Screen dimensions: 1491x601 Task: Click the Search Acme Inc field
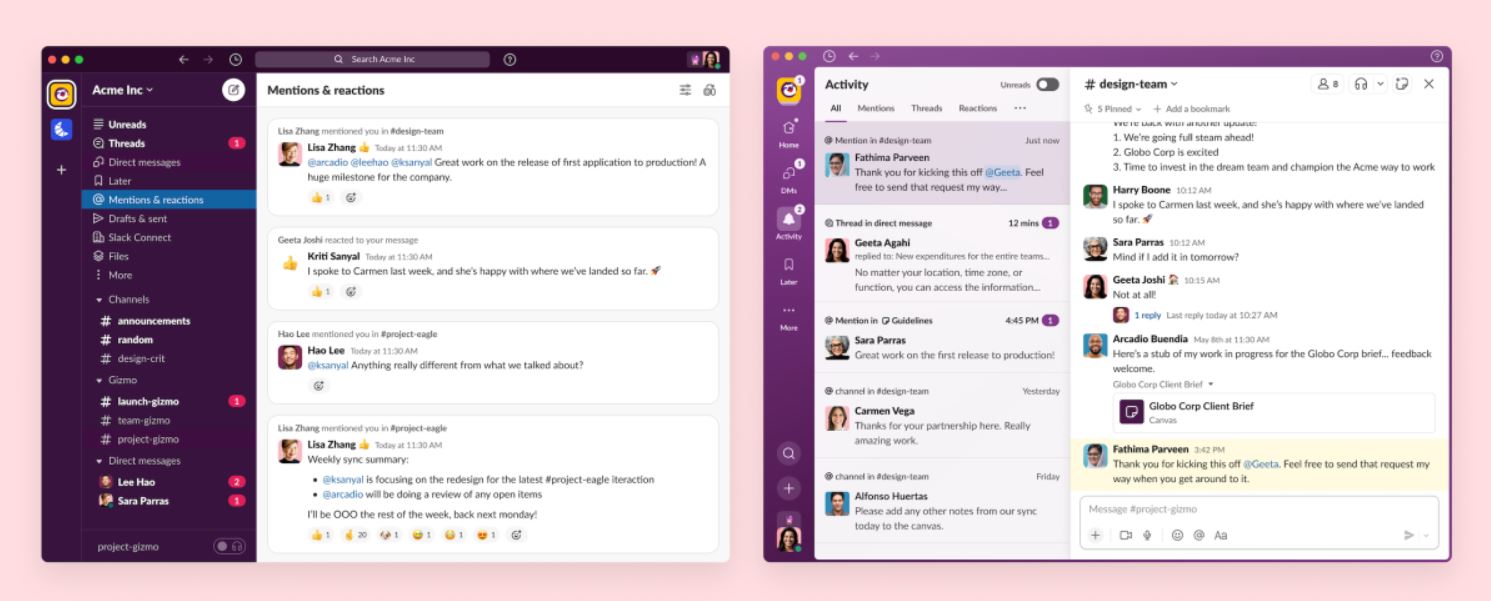click(x=372, y=59)
